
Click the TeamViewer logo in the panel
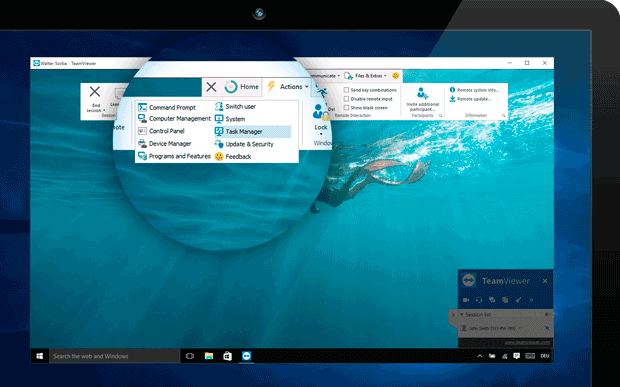[469, 281]
